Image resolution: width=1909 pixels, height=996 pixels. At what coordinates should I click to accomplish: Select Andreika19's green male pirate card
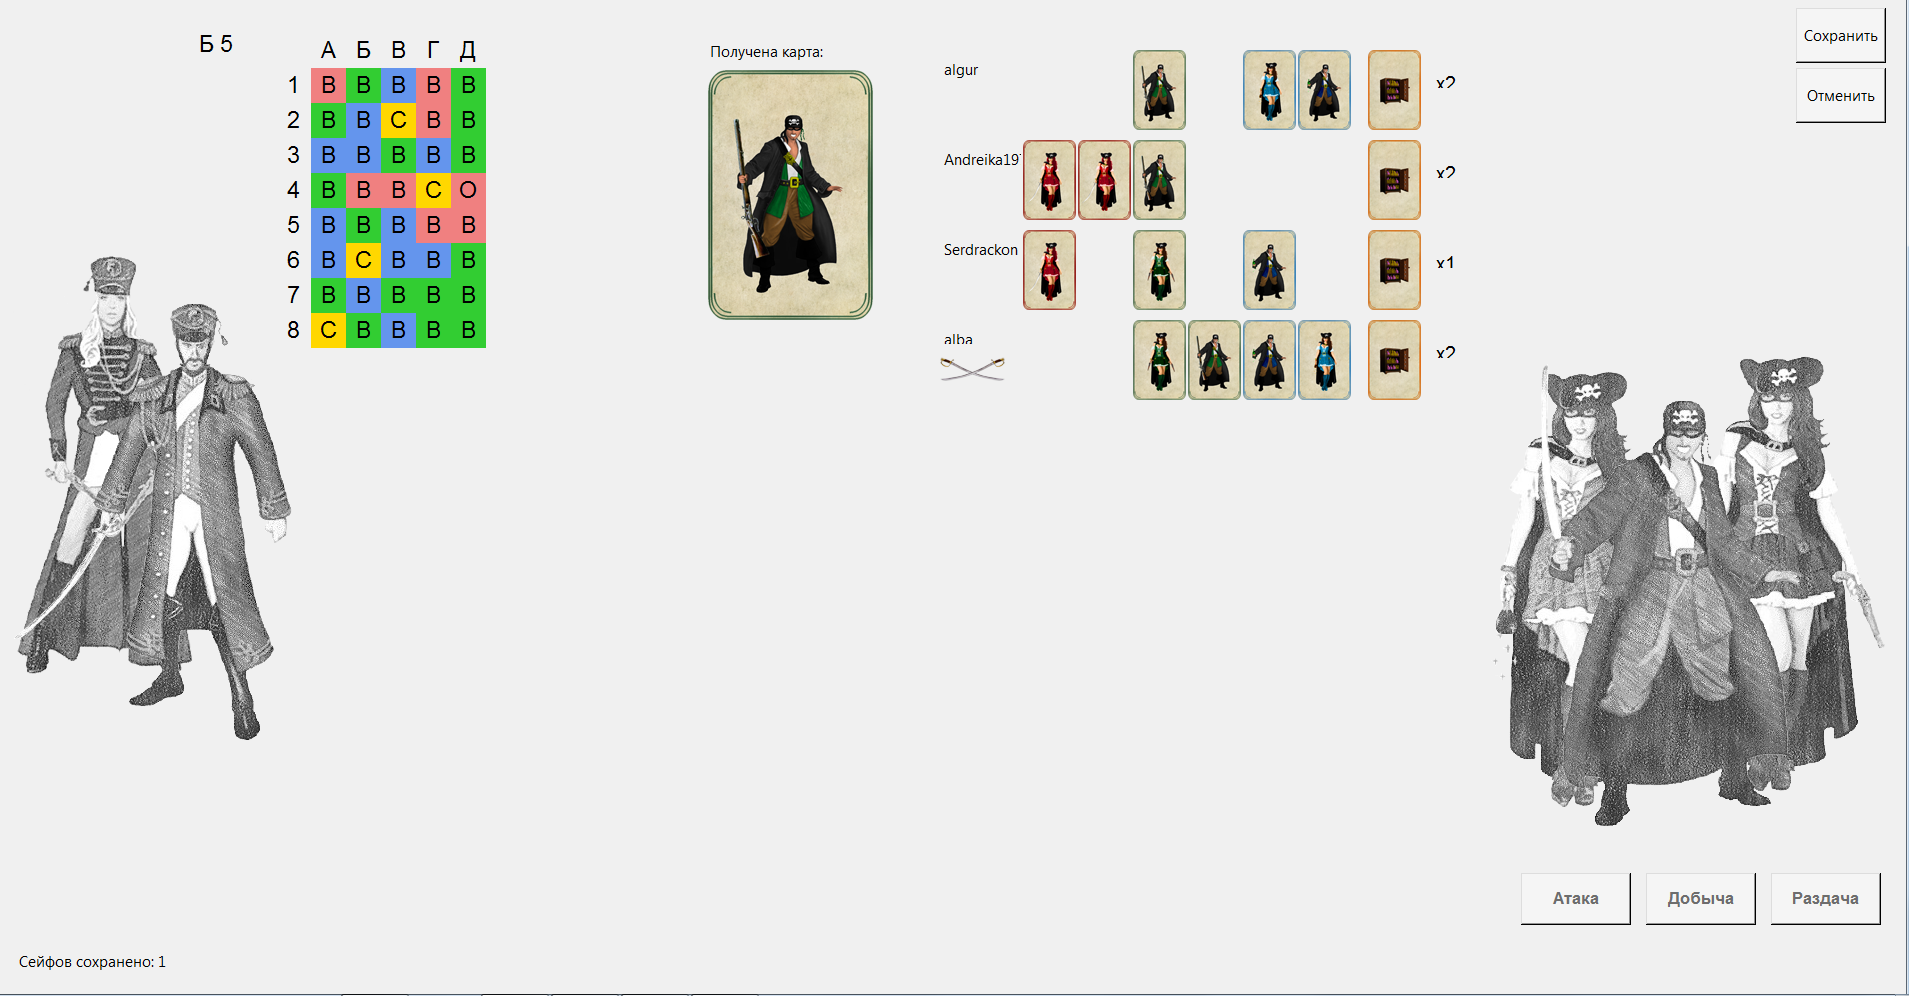pos(1159,180)
